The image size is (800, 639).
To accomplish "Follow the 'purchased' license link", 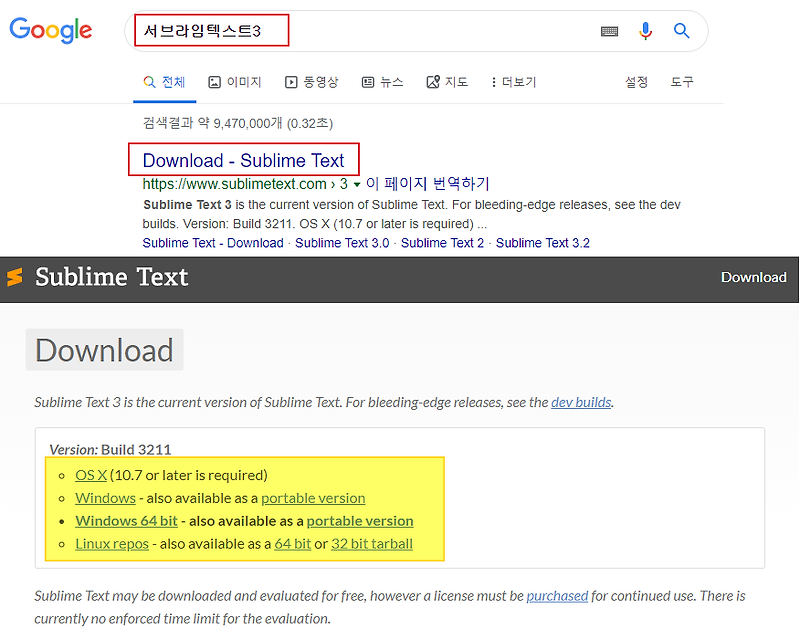I will [x=557, y=596].
